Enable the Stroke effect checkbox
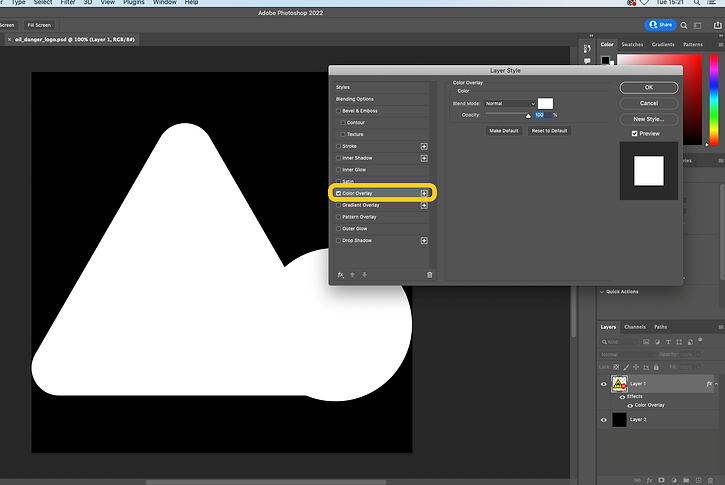Image resolution: width=725 pixels, height=485 pixels. [x=338, y=146]
